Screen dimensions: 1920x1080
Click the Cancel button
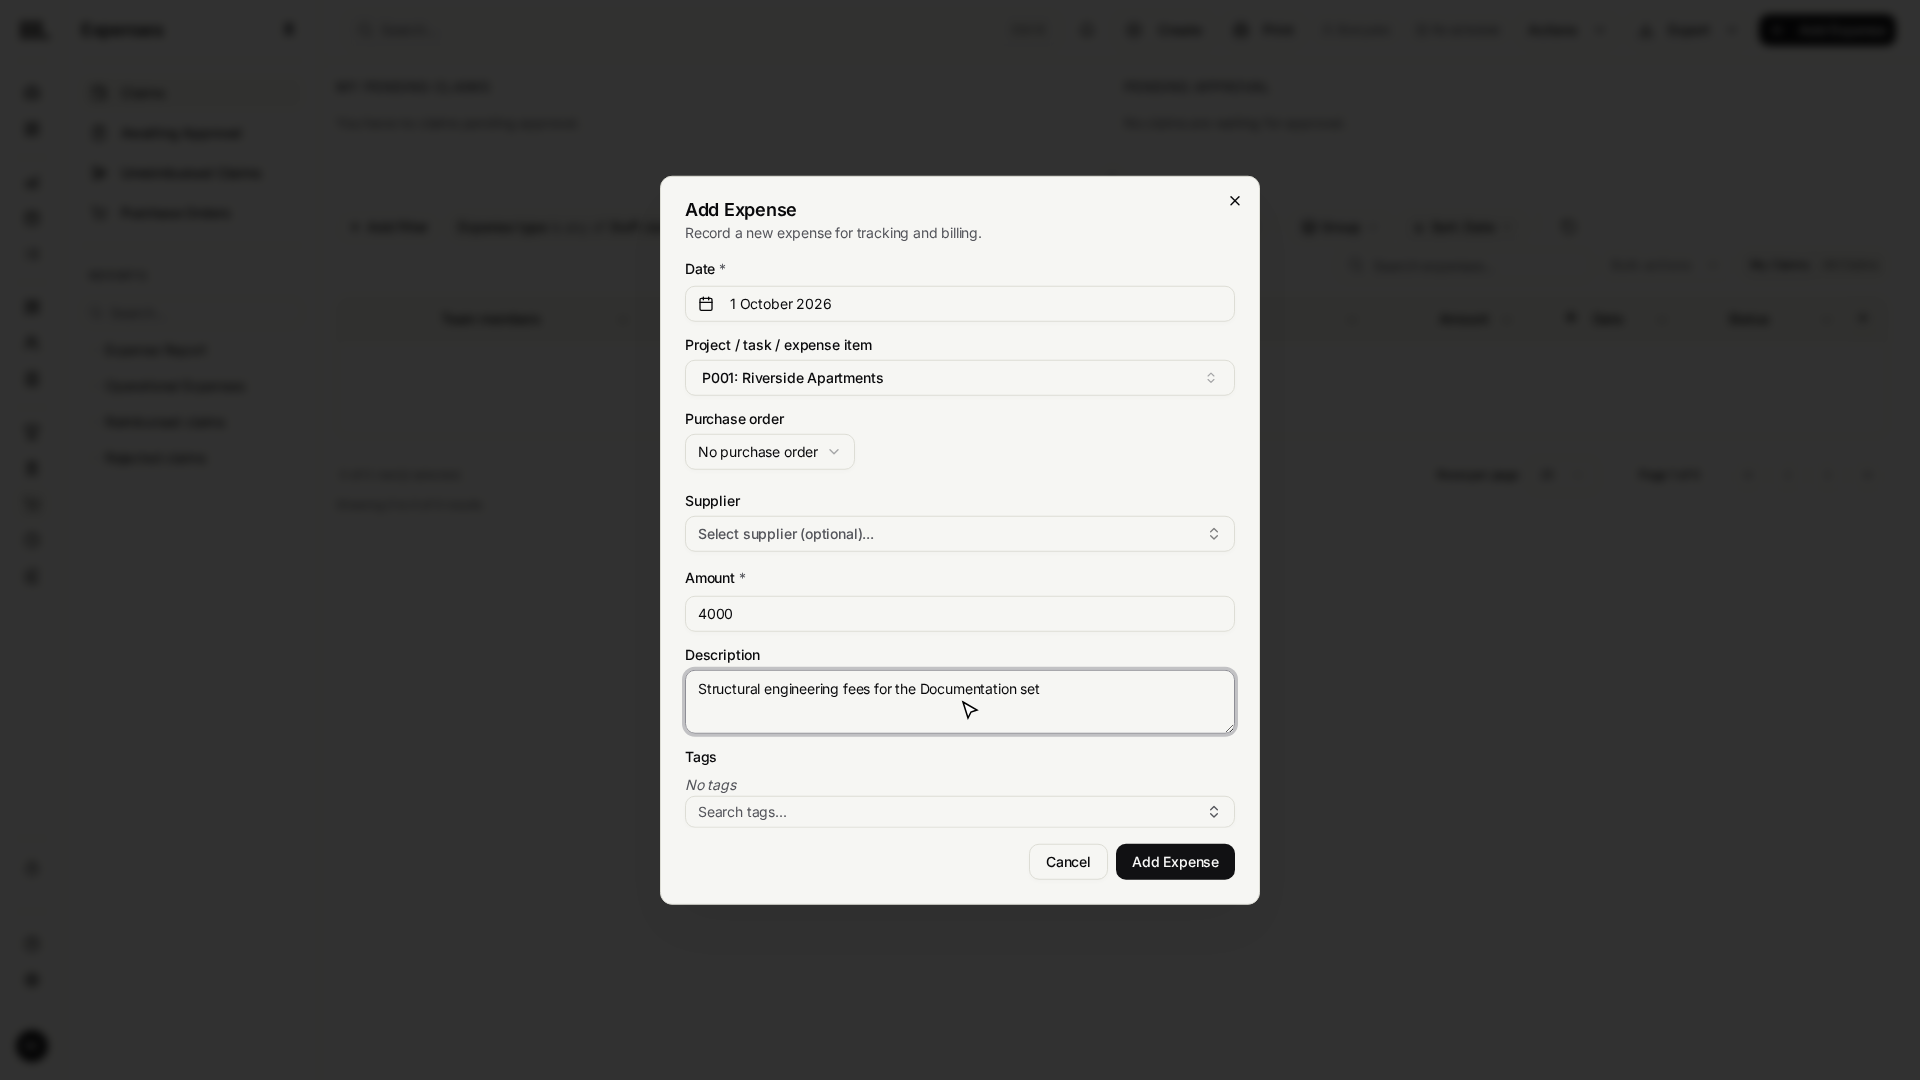tap(1068, 862)
